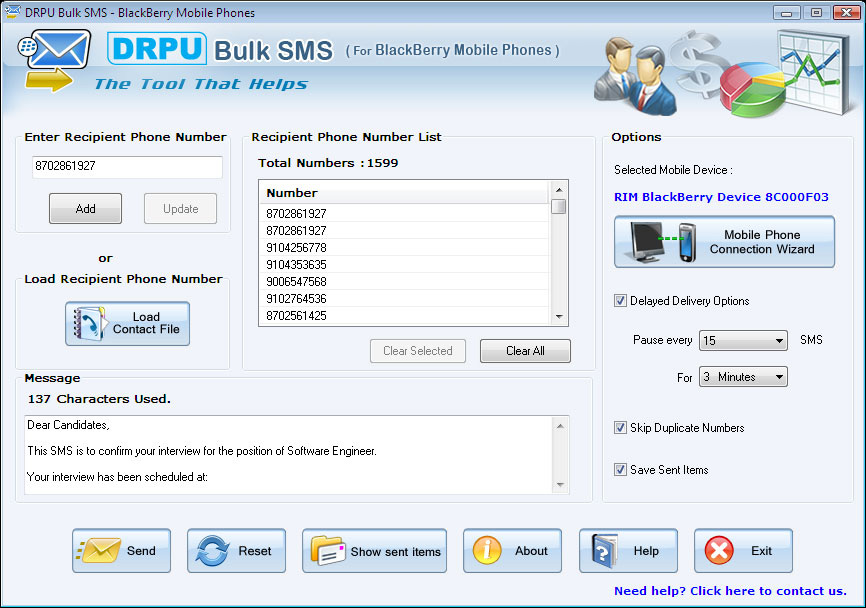Clear All recipient numbers
This screenshot has width=866, height=608.
coord(525,351)
